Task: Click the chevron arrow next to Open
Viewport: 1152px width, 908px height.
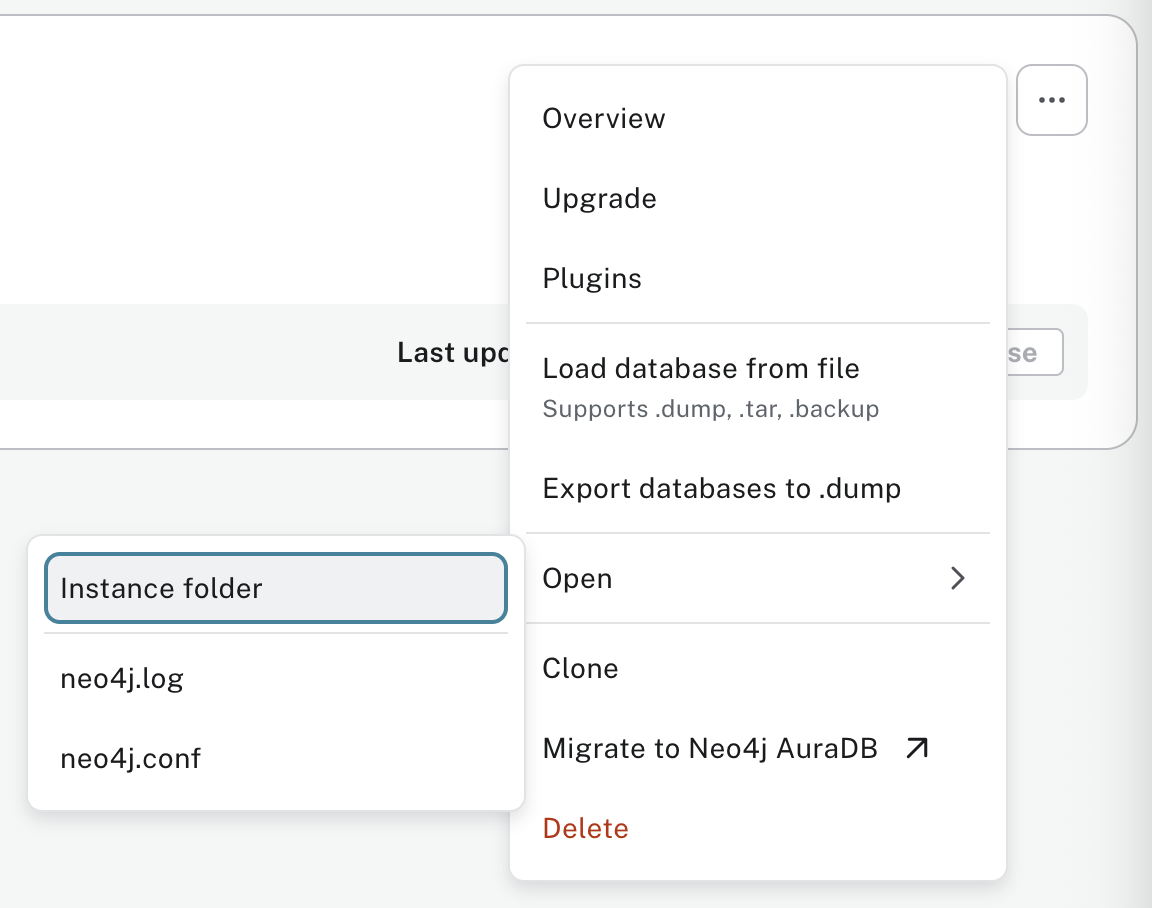Action: tap(957, 578)
